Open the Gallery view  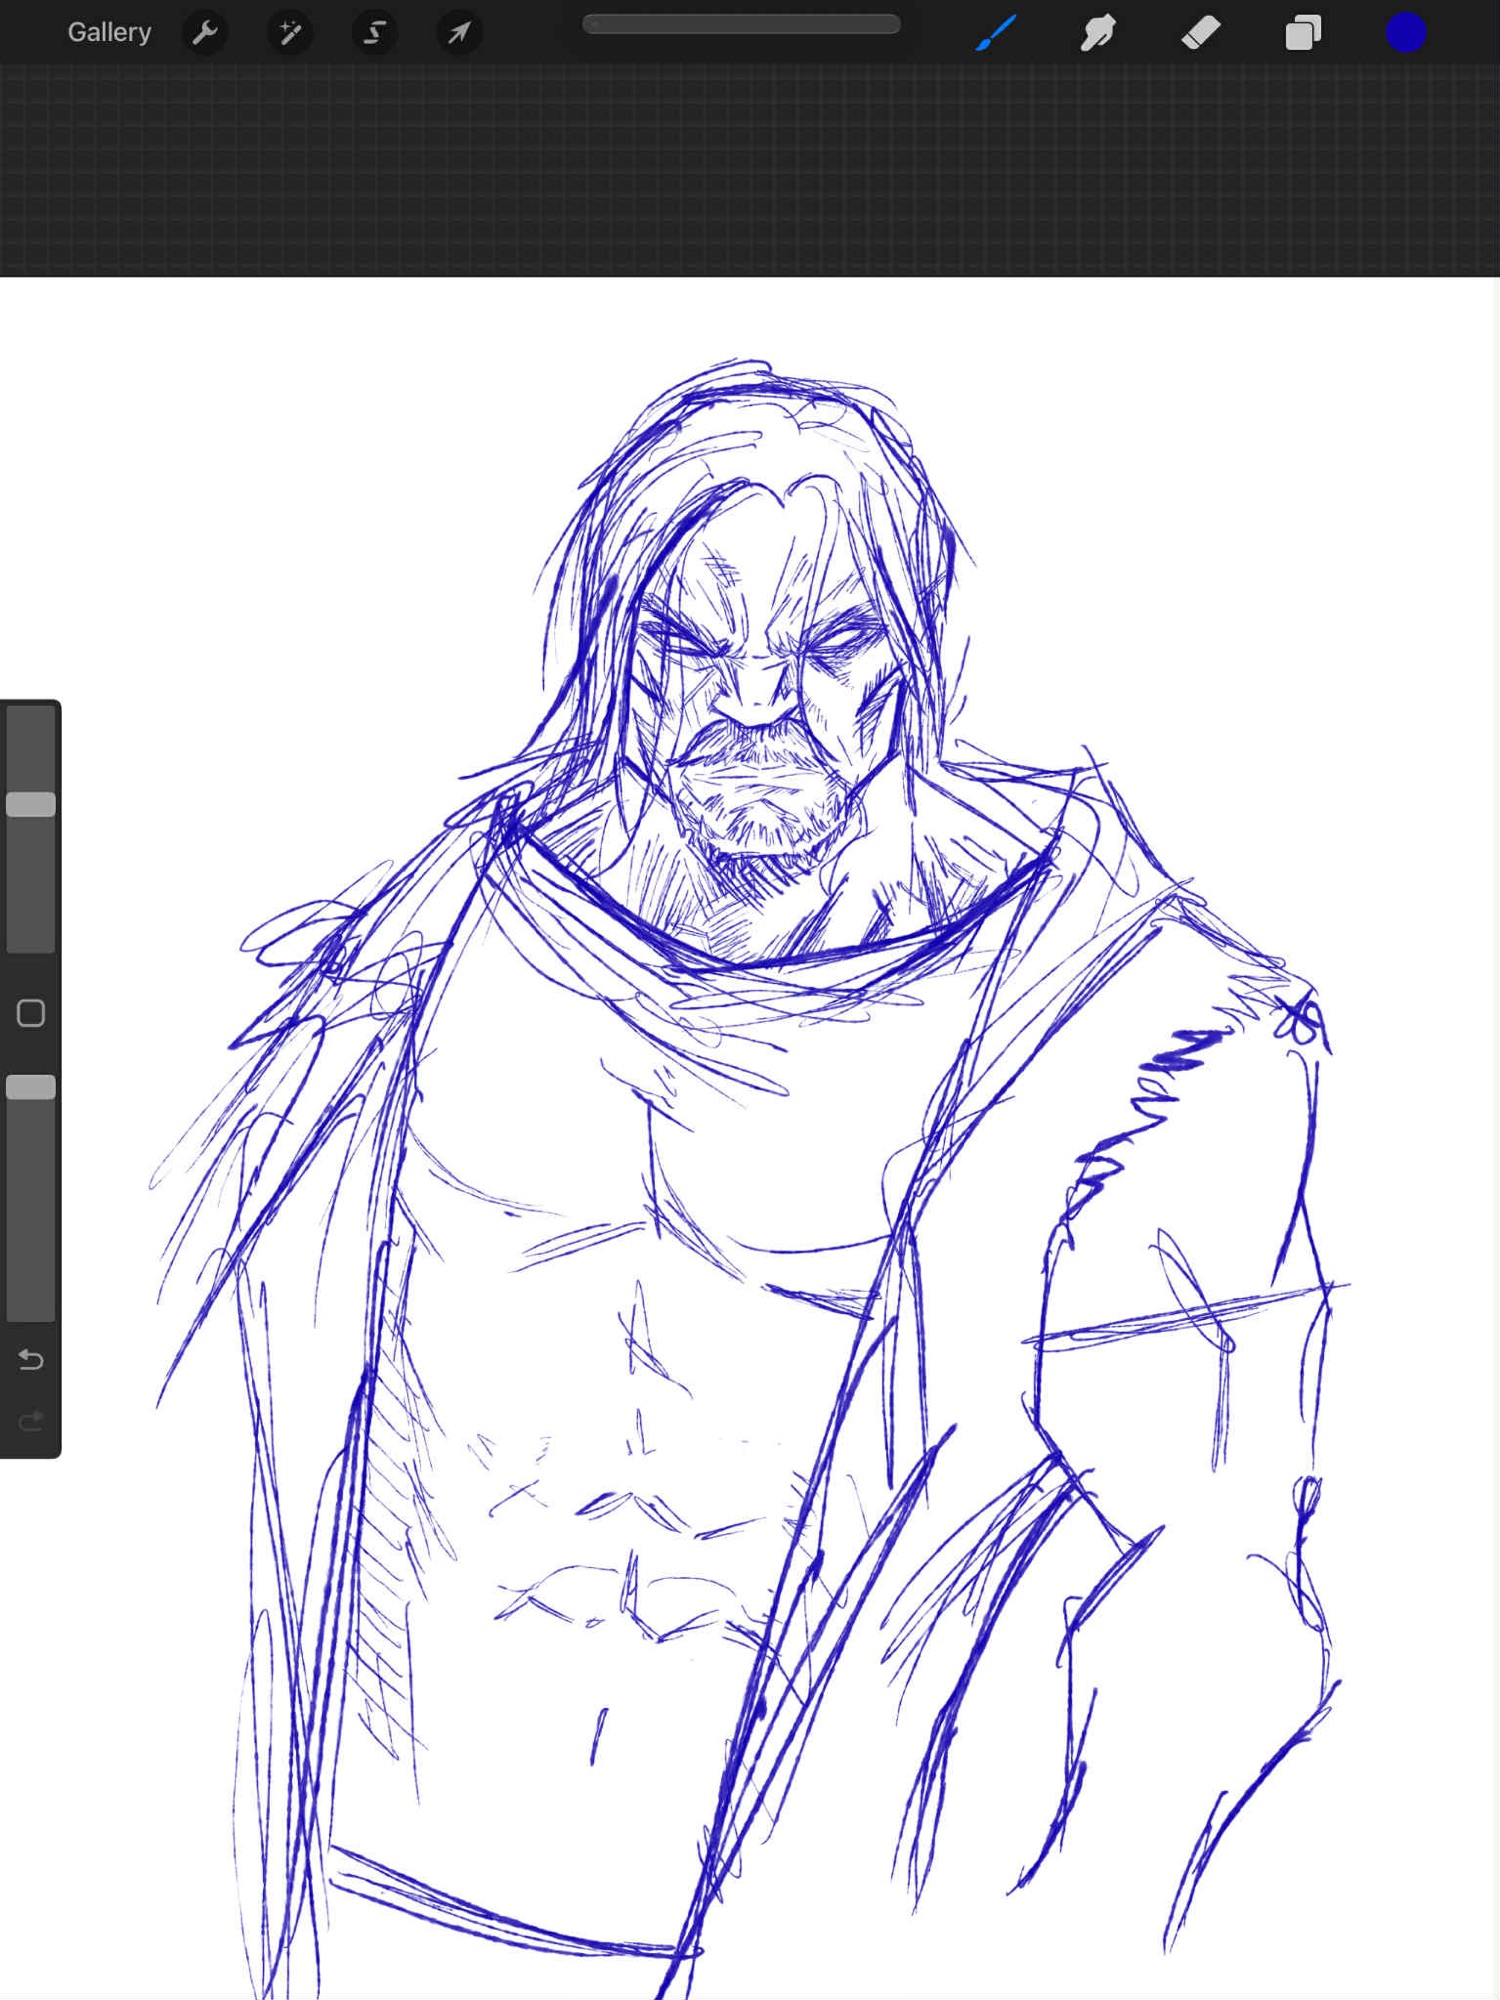(x=109, y=33)
